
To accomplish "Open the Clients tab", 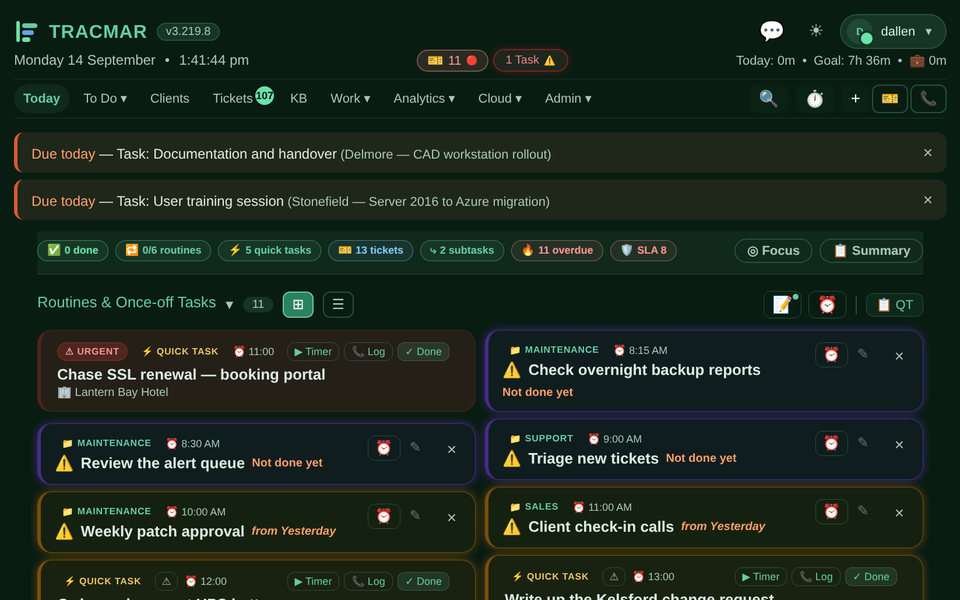I will [170, 99].
